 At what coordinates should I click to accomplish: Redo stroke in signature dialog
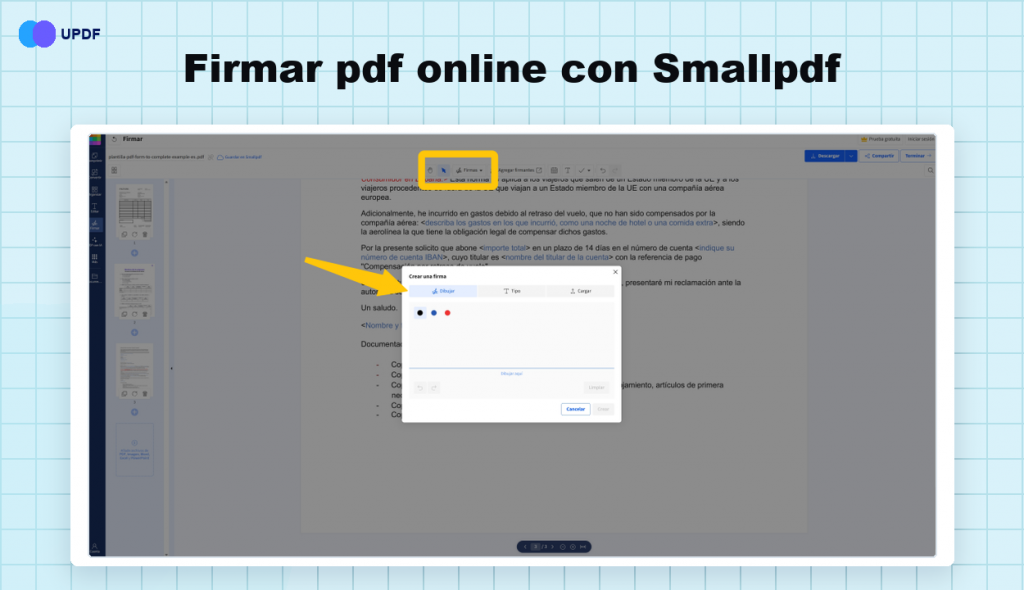click(434, 387)
